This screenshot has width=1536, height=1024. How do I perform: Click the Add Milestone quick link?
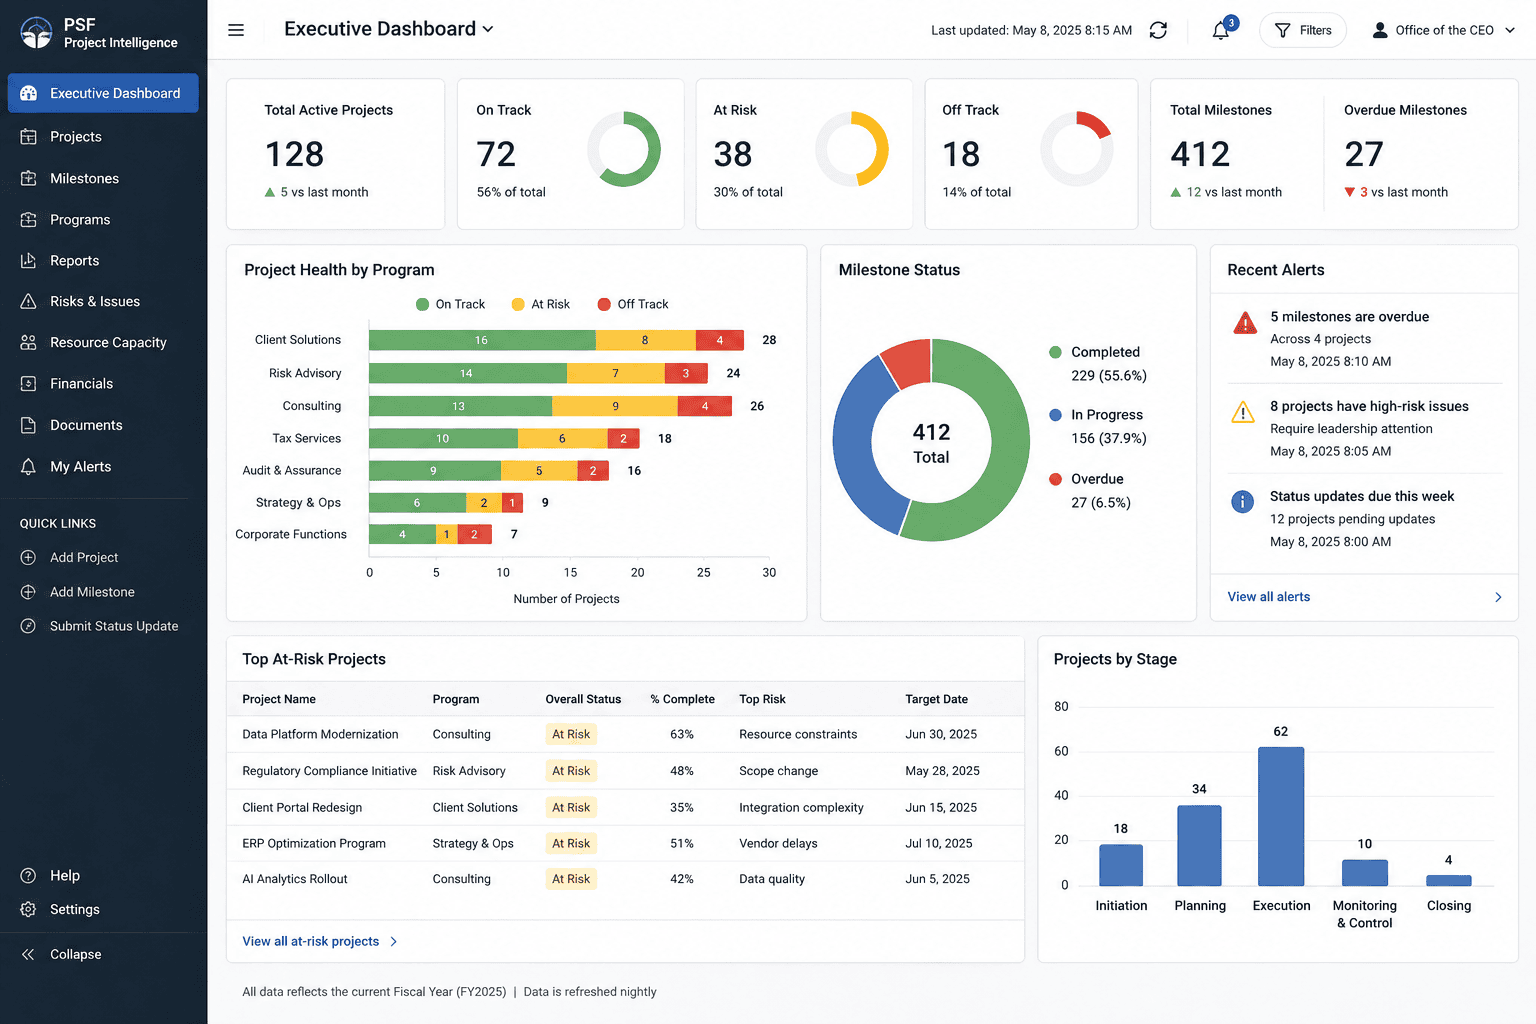tap(78, 592)
